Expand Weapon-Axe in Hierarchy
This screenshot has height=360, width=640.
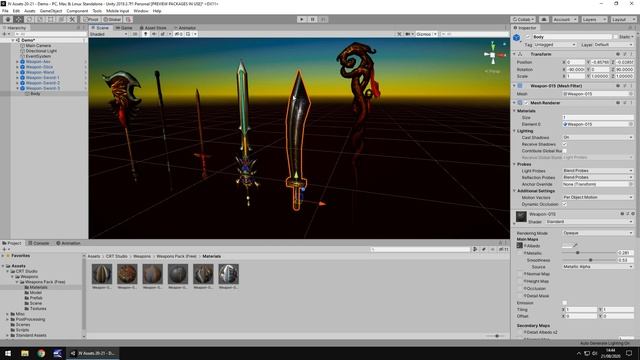18,62
